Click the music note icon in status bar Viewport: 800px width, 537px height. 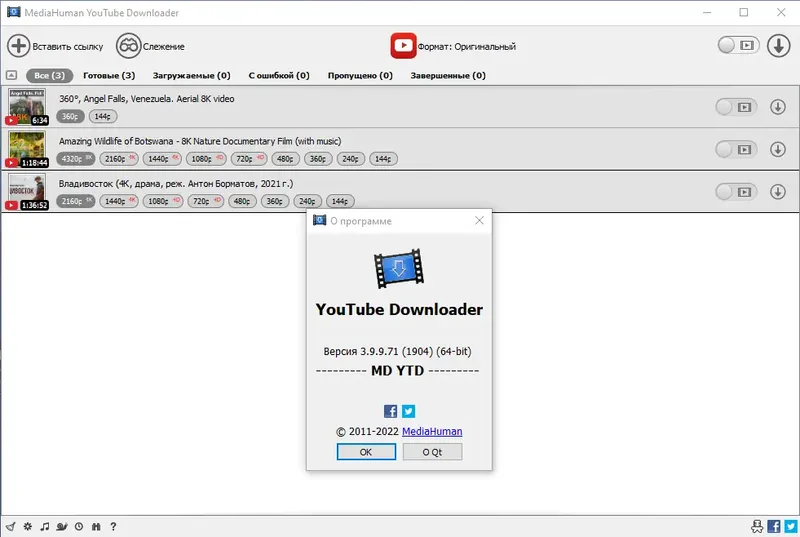pos(45,526)
